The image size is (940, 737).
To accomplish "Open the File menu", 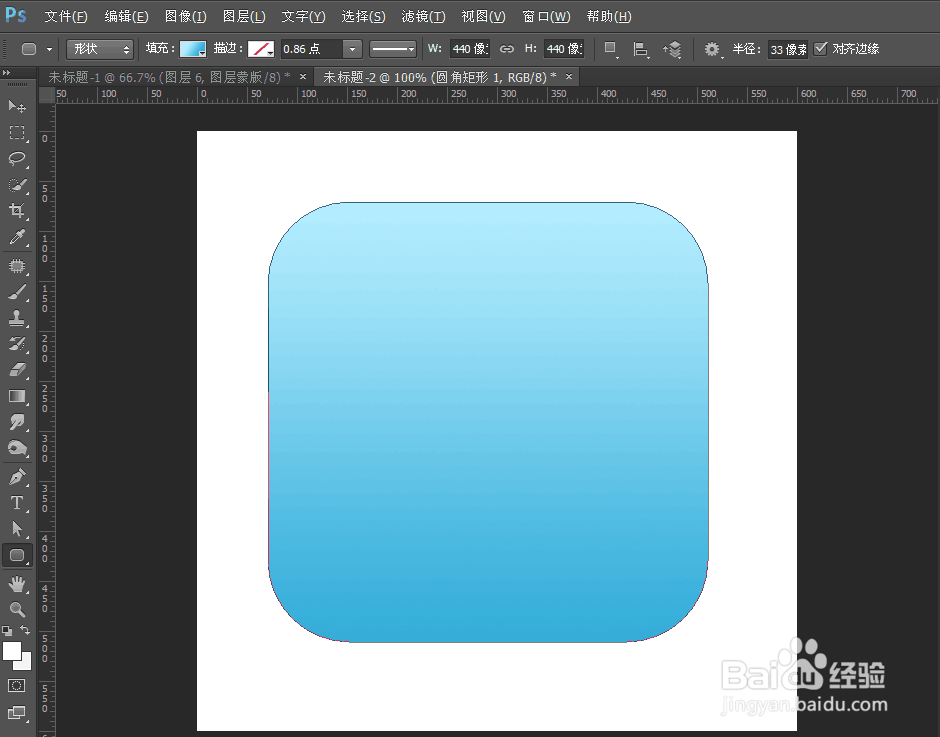I will pyautogui.click(x=66, y=16).
